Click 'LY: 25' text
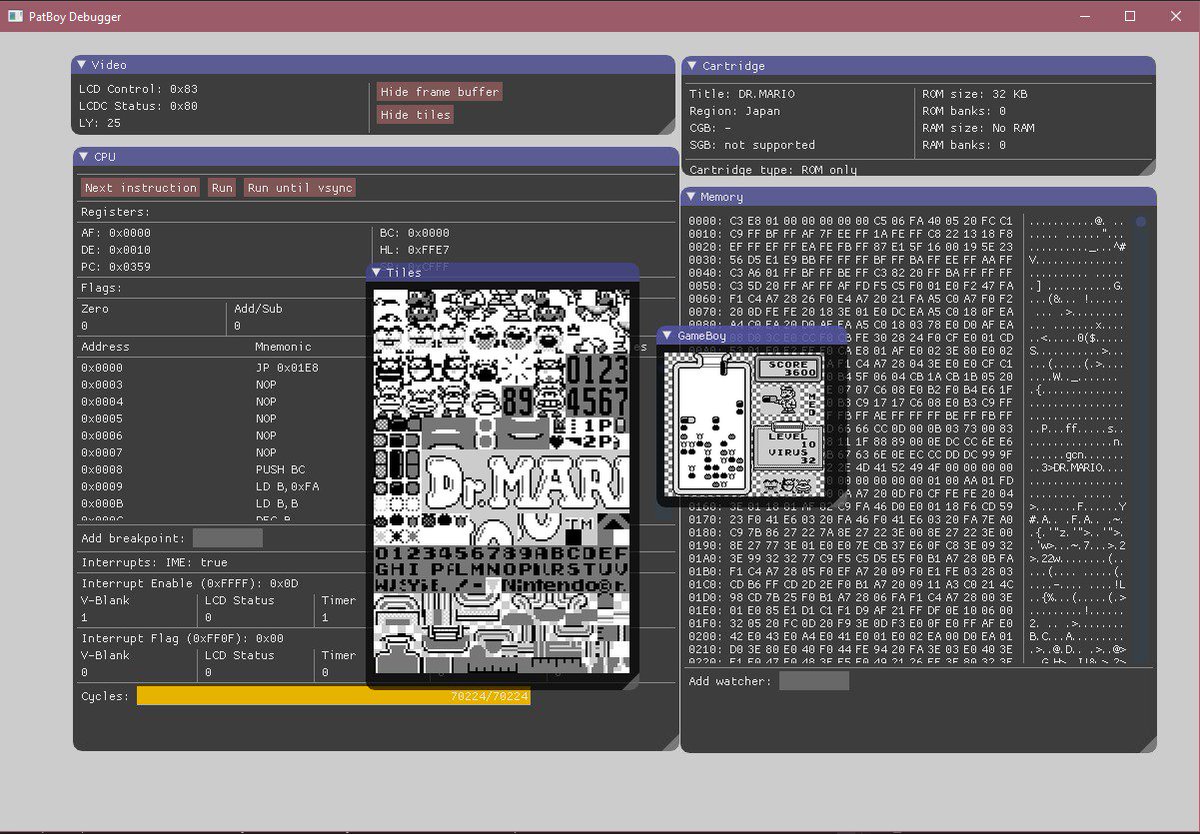The image size is (1200, 834). point(100,123)
